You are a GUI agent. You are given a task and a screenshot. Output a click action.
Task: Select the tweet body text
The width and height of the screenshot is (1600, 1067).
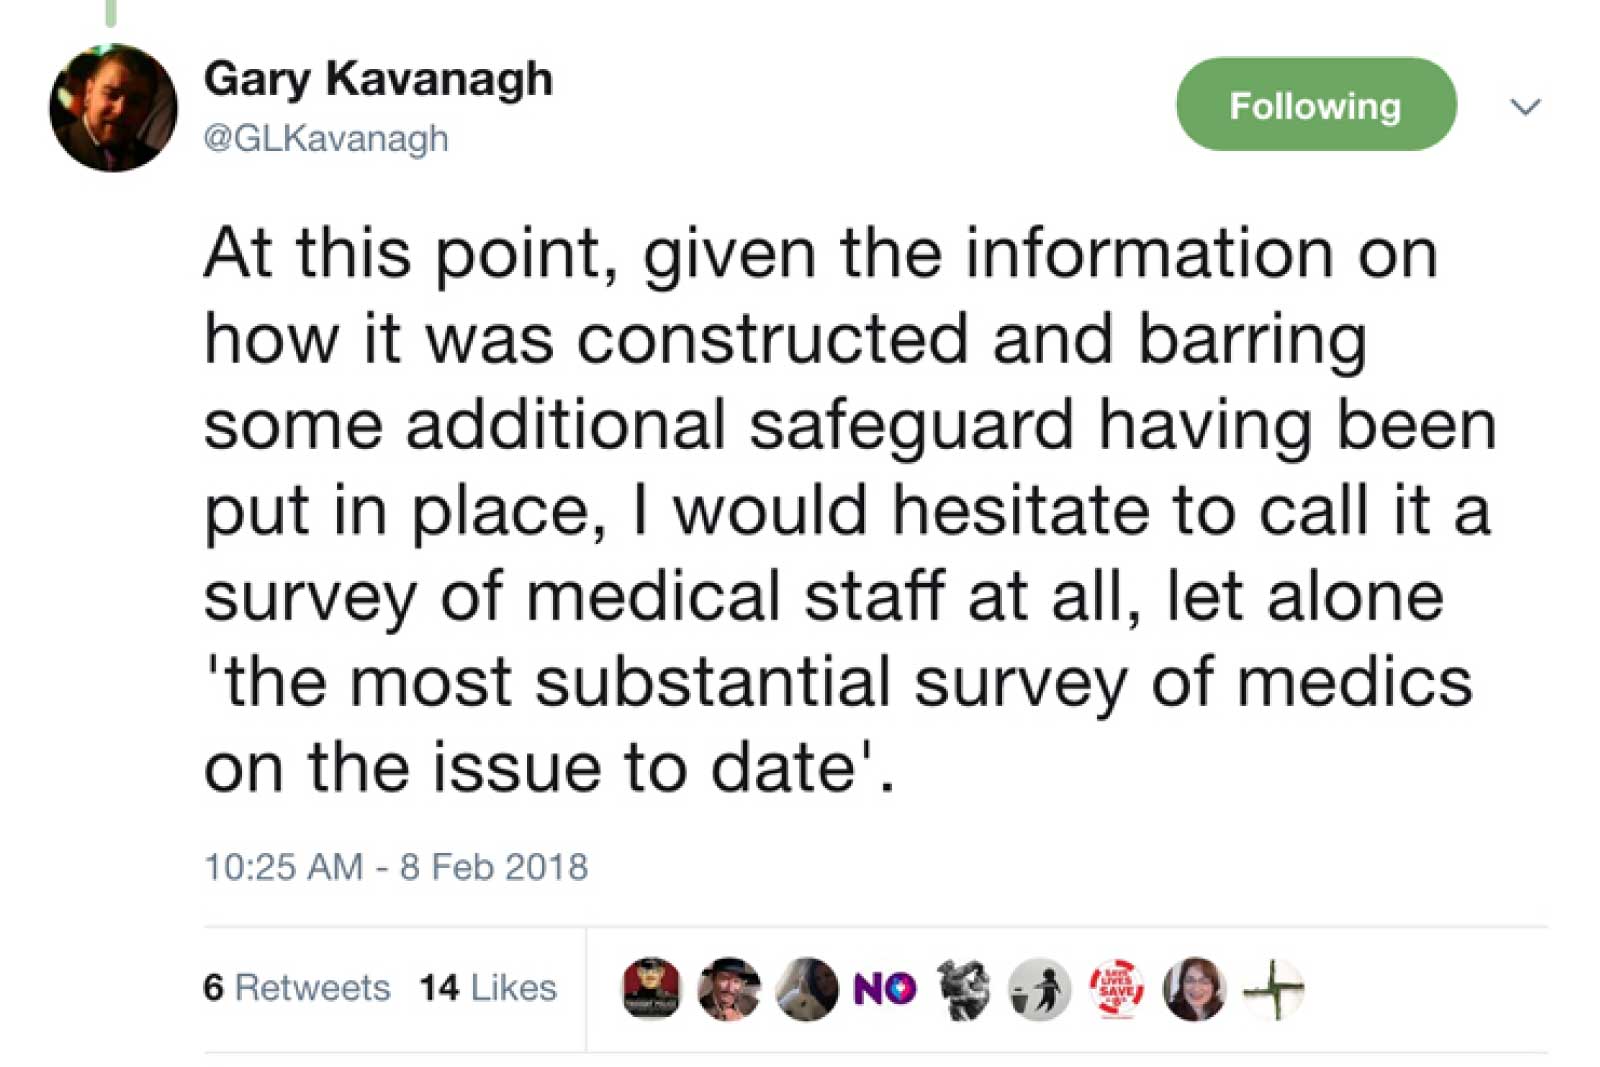pyautogui.click(x=850, y=510)
